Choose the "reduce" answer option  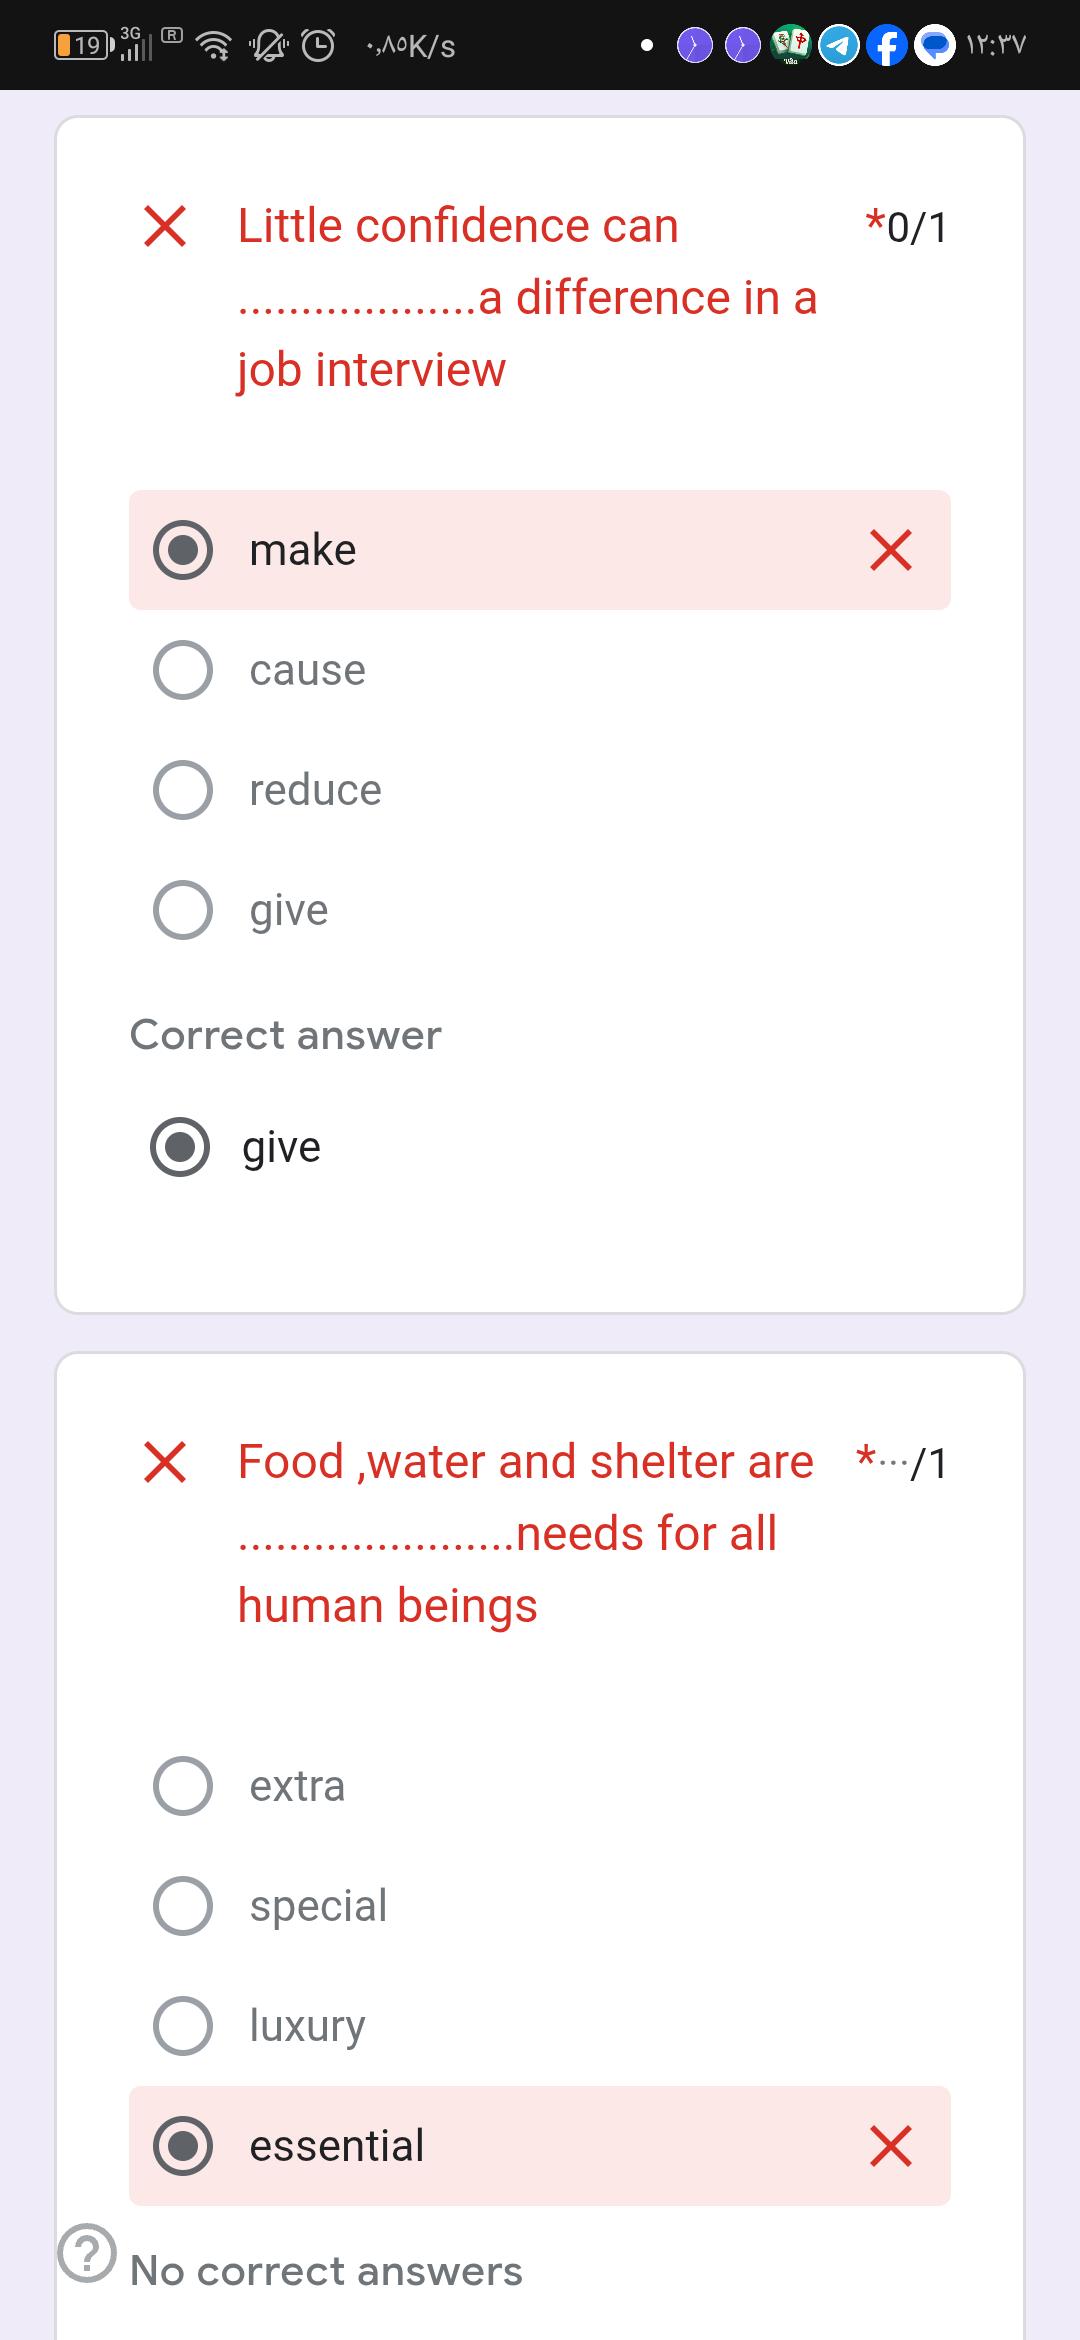pos(183,790)
